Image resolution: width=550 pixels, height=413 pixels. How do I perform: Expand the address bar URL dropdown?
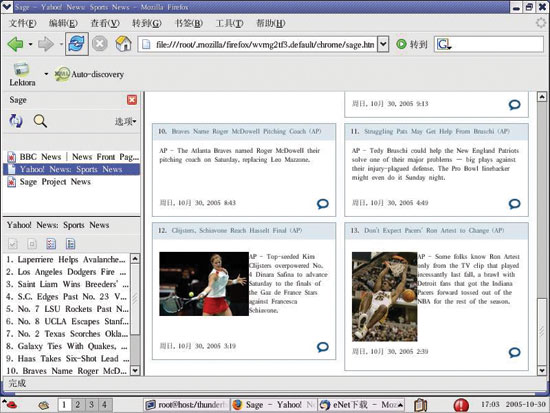383,44
